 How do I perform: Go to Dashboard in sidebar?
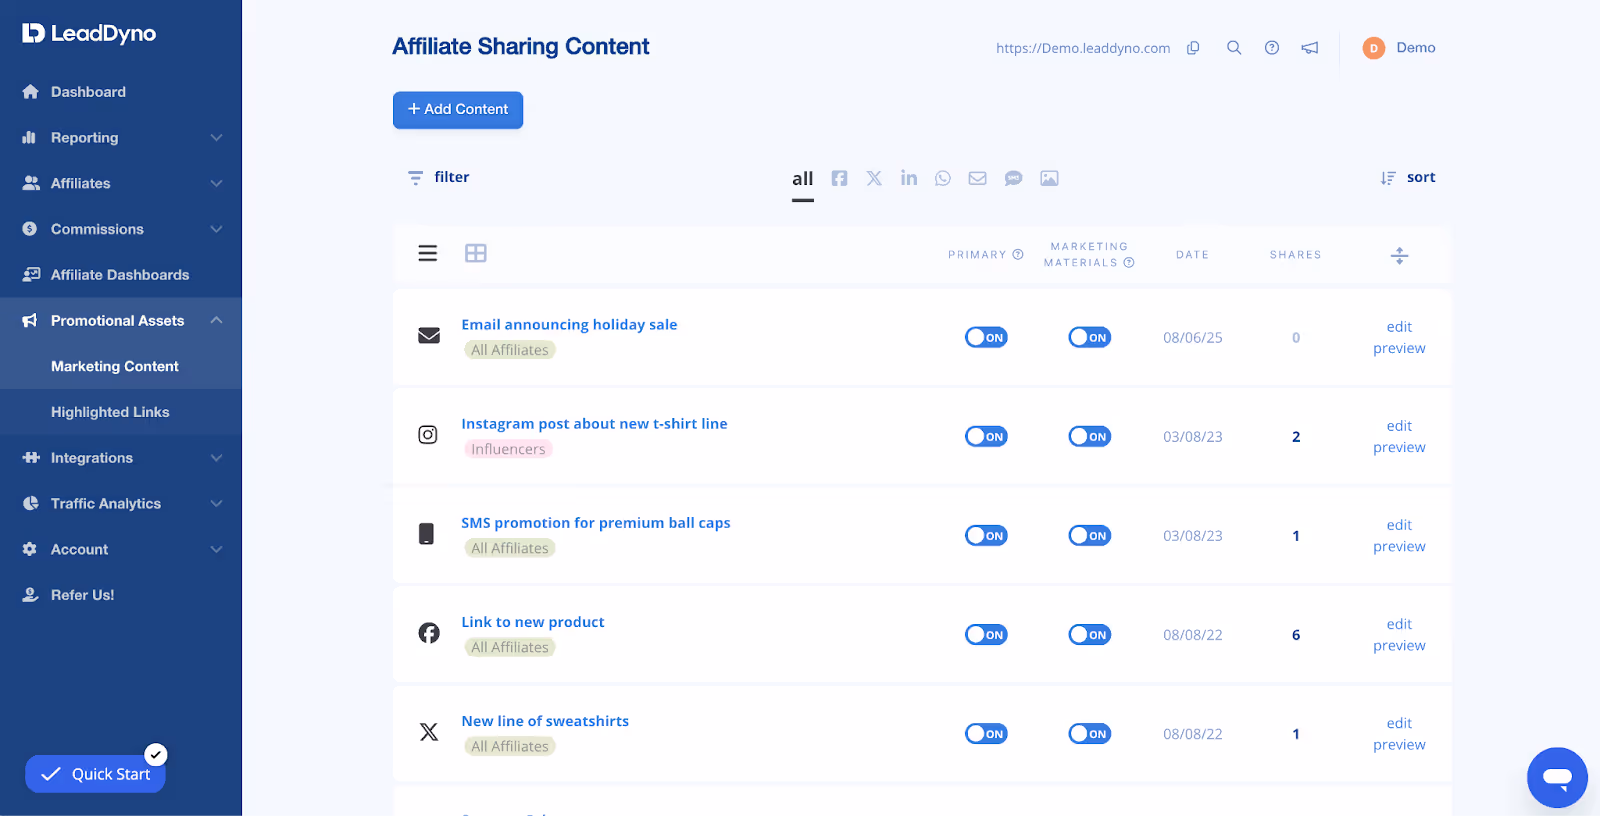point(88,92)
